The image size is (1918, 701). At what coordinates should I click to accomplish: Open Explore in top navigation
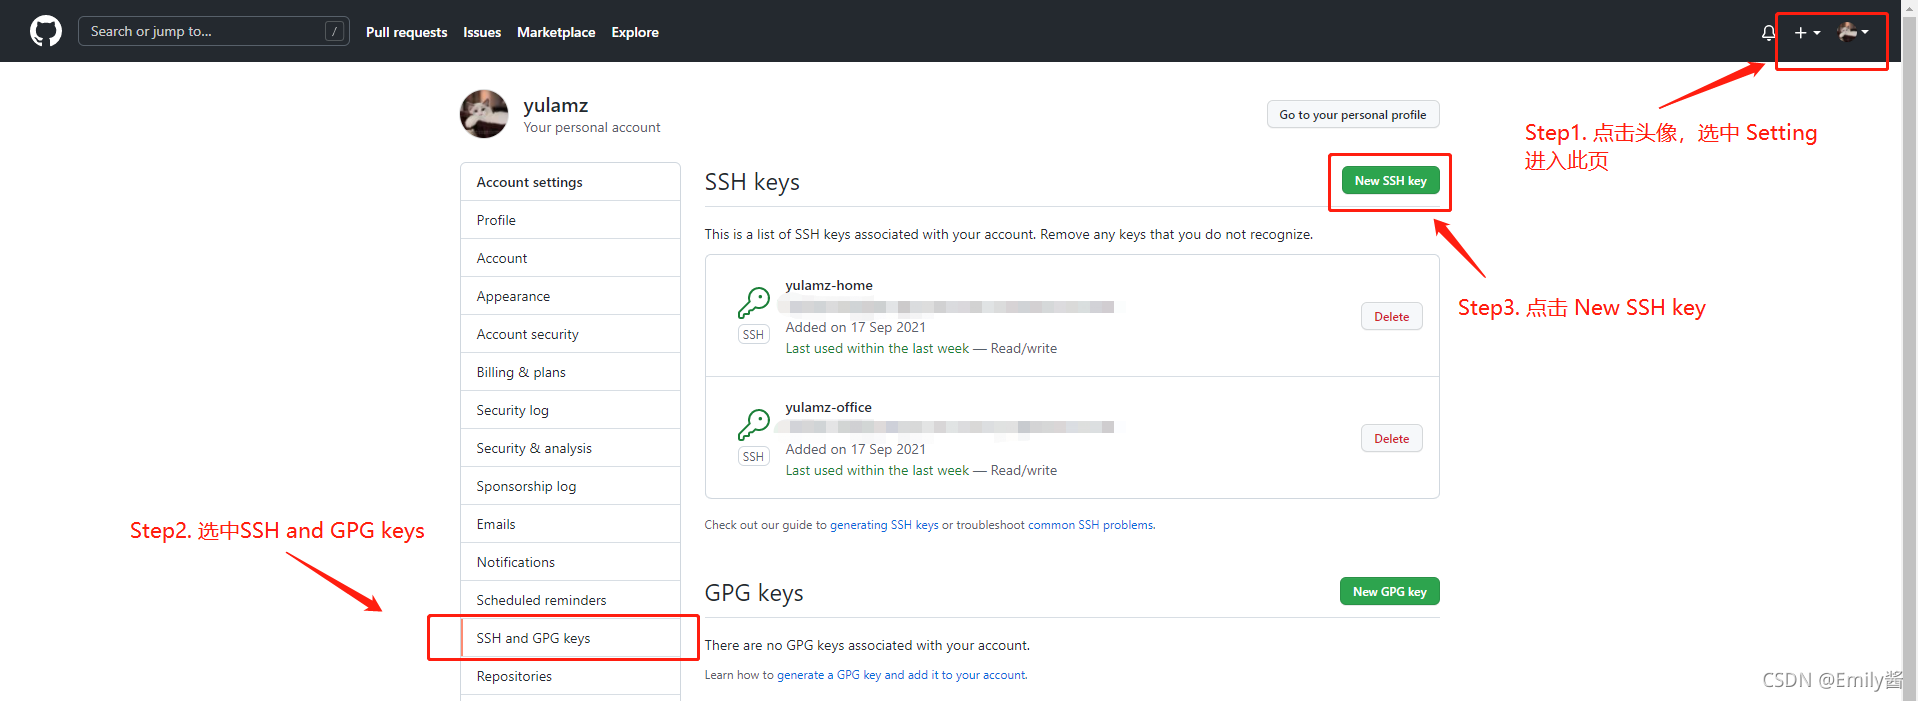635,32
